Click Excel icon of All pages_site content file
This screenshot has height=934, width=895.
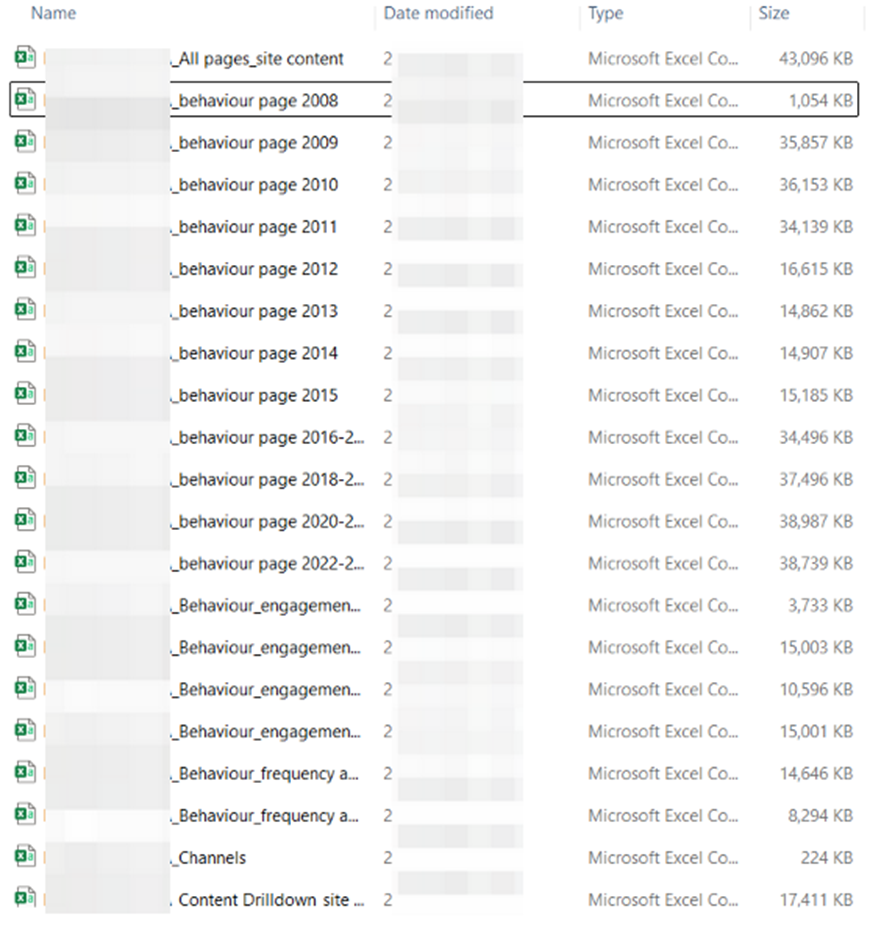point(25,58)
